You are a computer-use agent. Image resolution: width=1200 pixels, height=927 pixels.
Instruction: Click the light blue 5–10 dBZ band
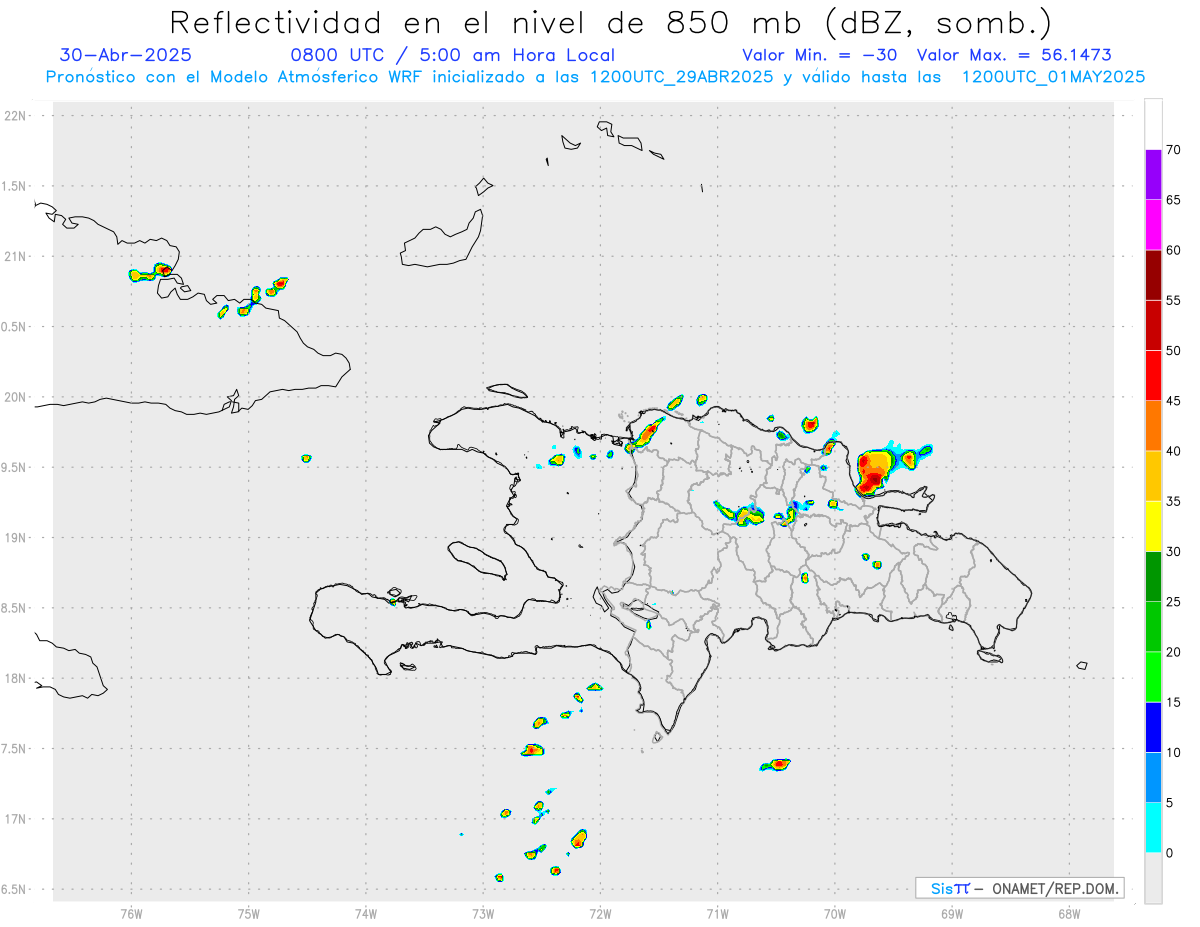click(x=1153, y=778)
